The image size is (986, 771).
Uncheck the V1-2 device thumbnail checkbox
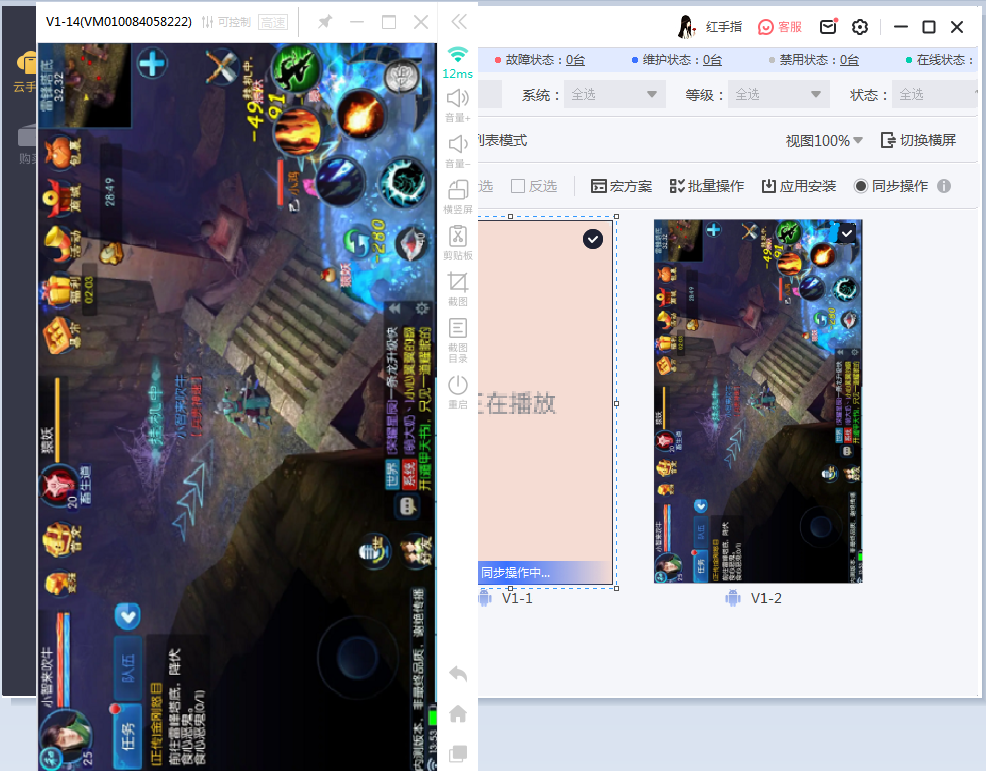coord(847,233)
